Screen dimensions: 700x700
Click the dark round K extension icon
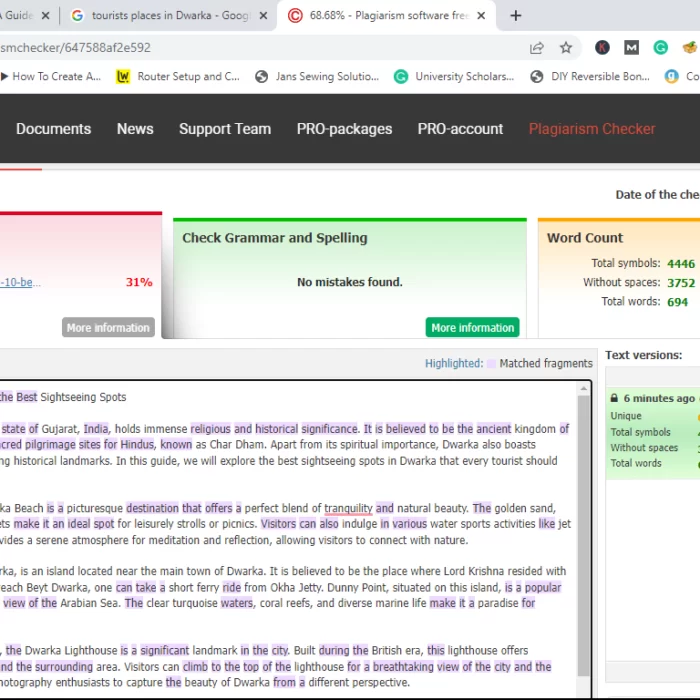pyautogui.click(x=603, y=47)
